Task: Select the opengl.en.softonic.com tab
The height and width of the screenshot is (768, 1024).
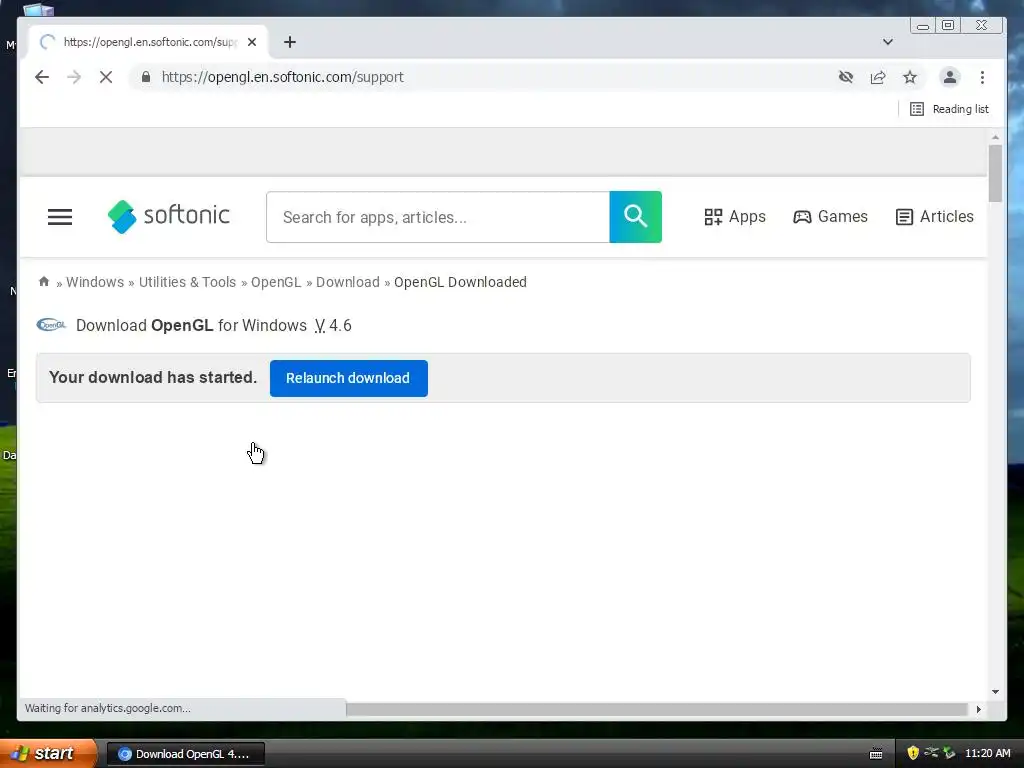Action: [x=148, y=42]
